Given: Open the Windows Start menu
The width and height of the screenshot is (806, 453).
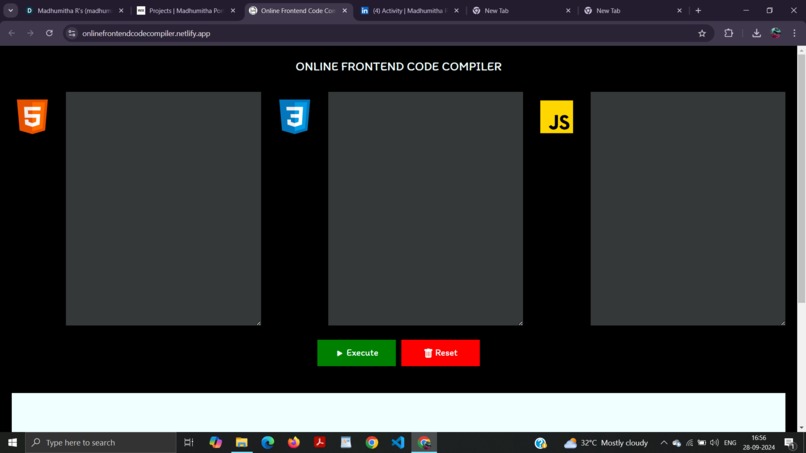Looking at the screenshot, I should [12, 442].
